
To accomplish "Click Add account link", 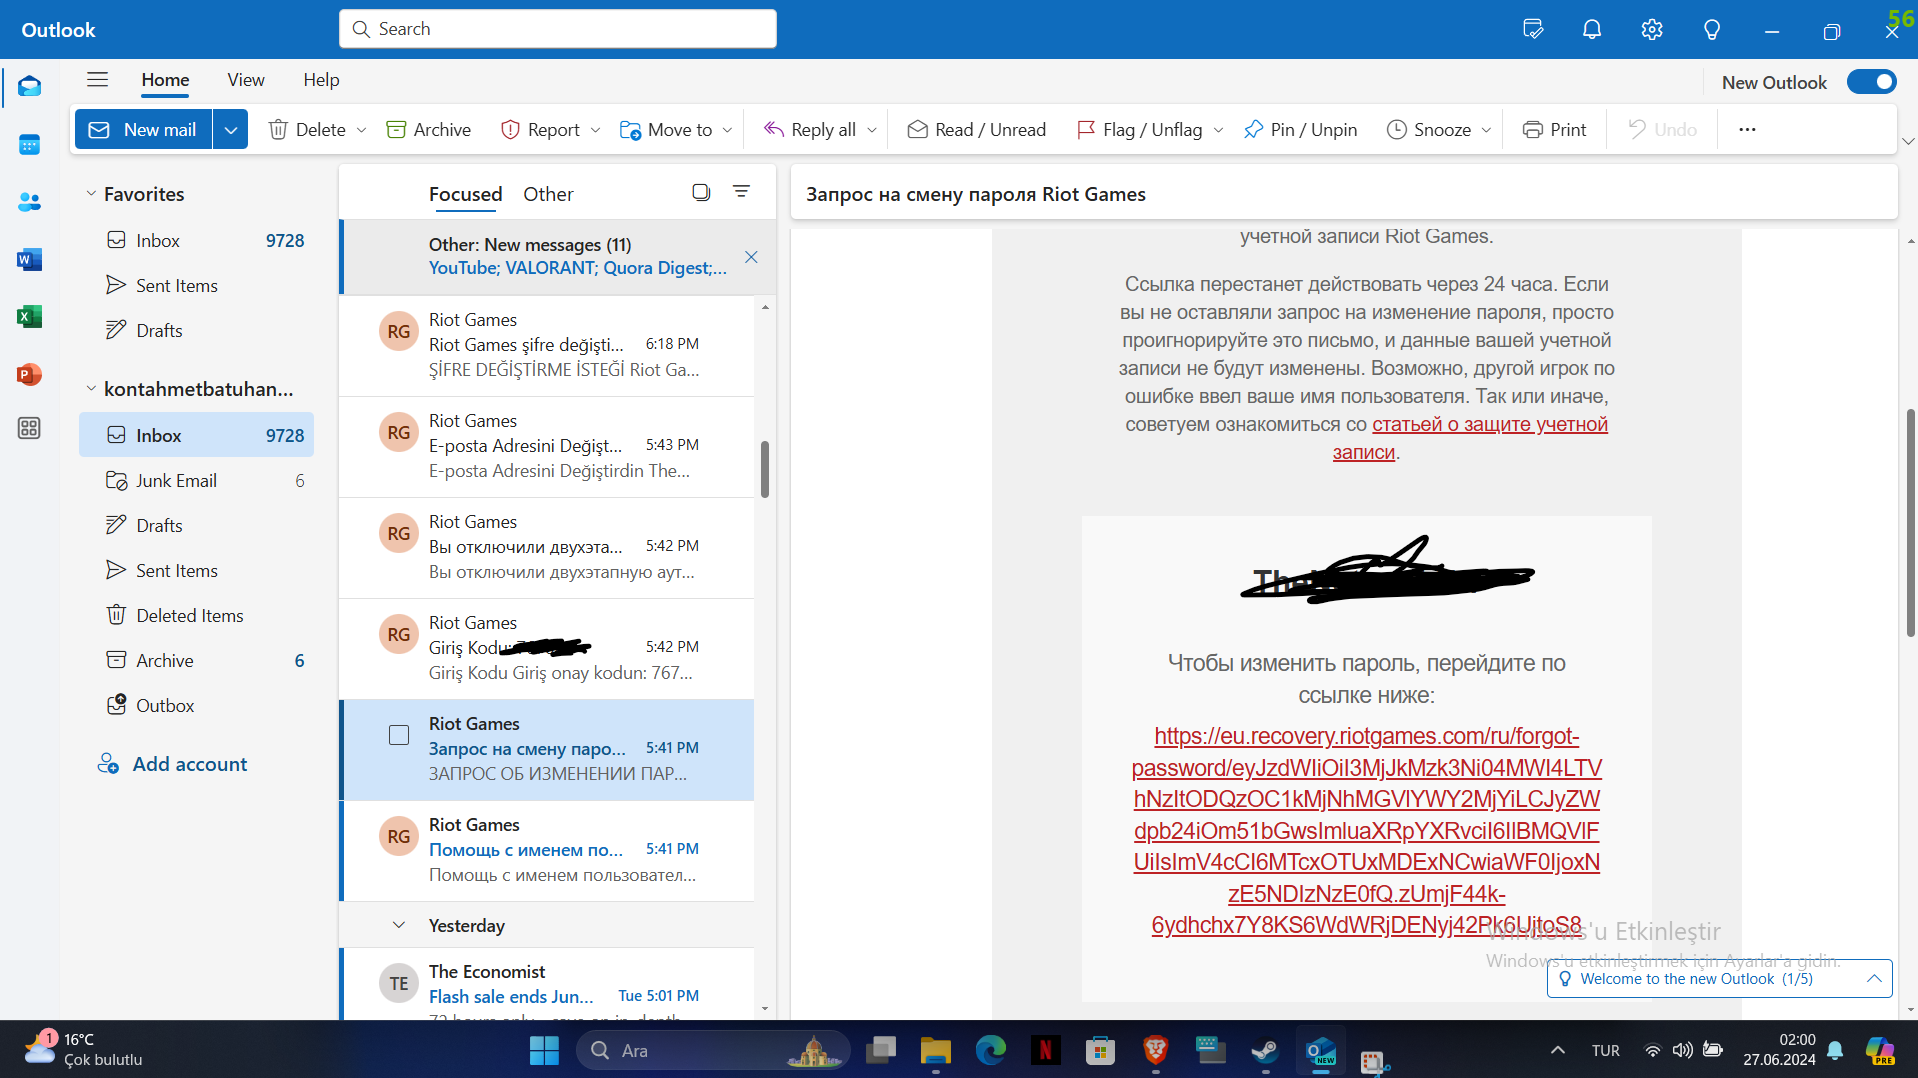I will 172,764.
